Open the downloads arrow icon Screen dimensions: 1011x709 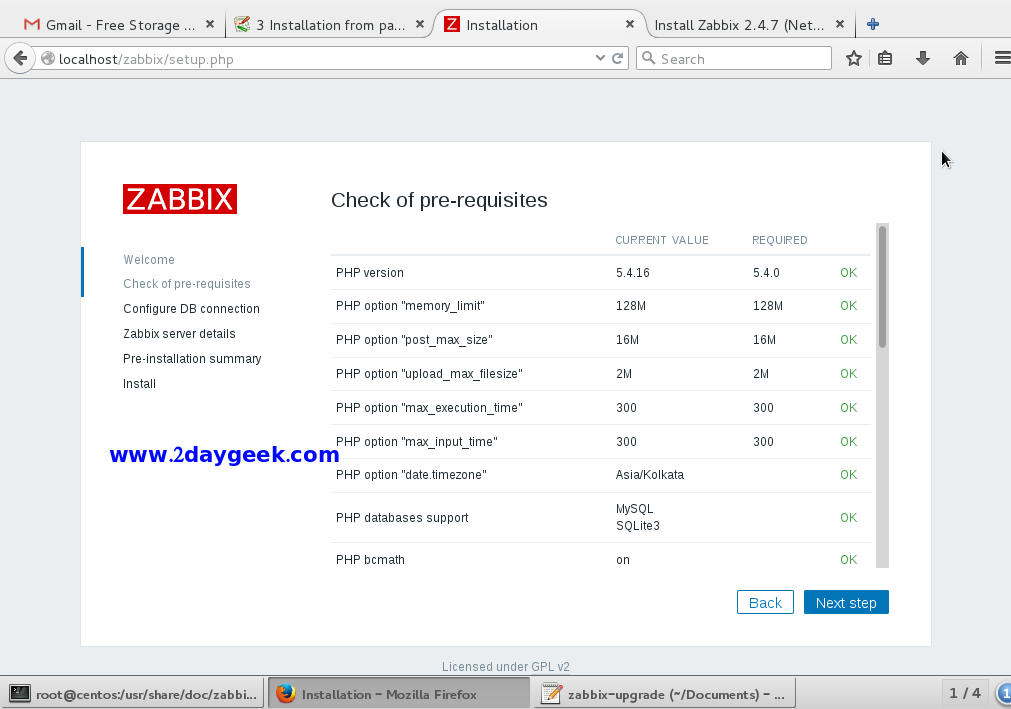(x=923, y=59)
